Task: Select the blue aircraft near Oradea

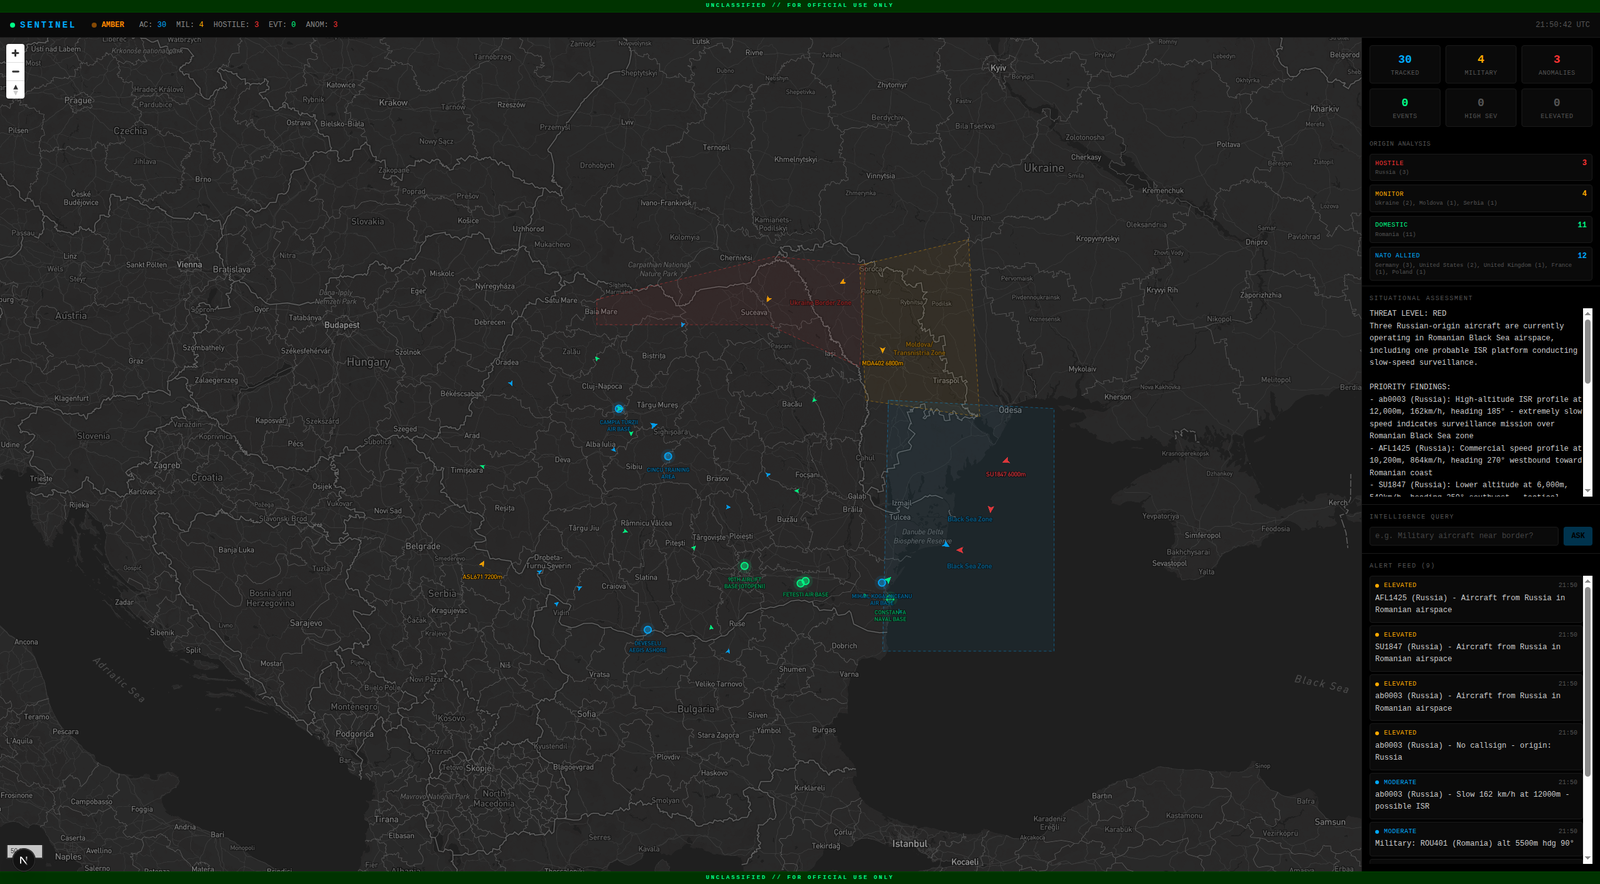Action: click(510, 383)
